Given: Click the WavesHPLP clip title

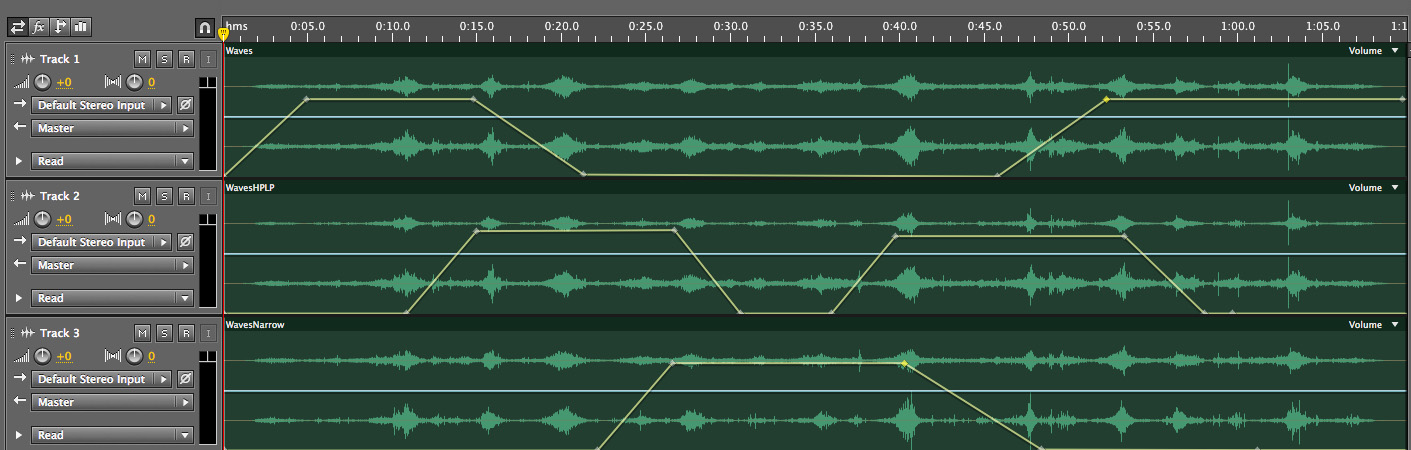Looking at the screenshot, I should click(251, 188).
